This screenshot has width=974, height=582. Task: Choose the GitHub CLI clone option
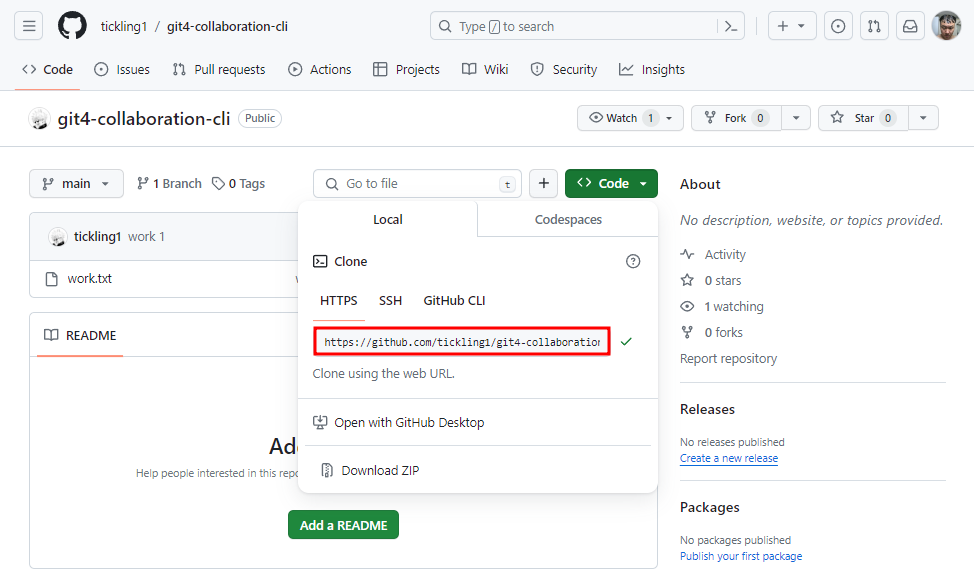[x=454, y=301]
